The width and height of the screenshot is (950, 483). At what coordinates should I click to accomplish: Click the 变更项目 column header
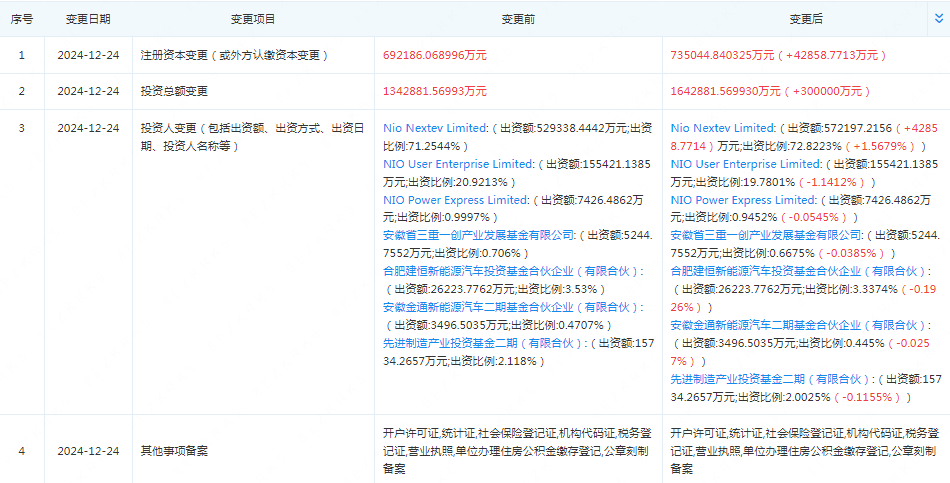coord(253,19)
